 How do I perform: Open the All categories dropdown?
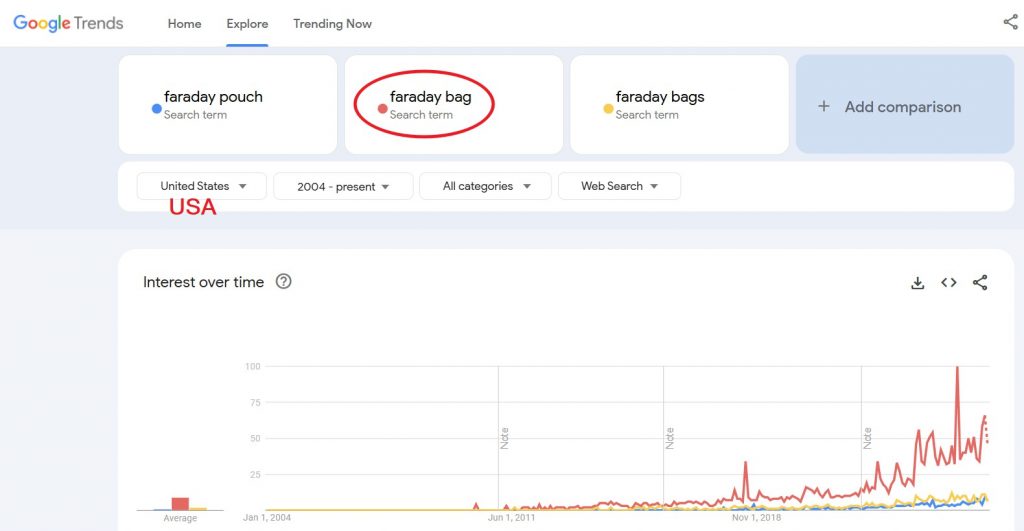[x=485, y=186]
